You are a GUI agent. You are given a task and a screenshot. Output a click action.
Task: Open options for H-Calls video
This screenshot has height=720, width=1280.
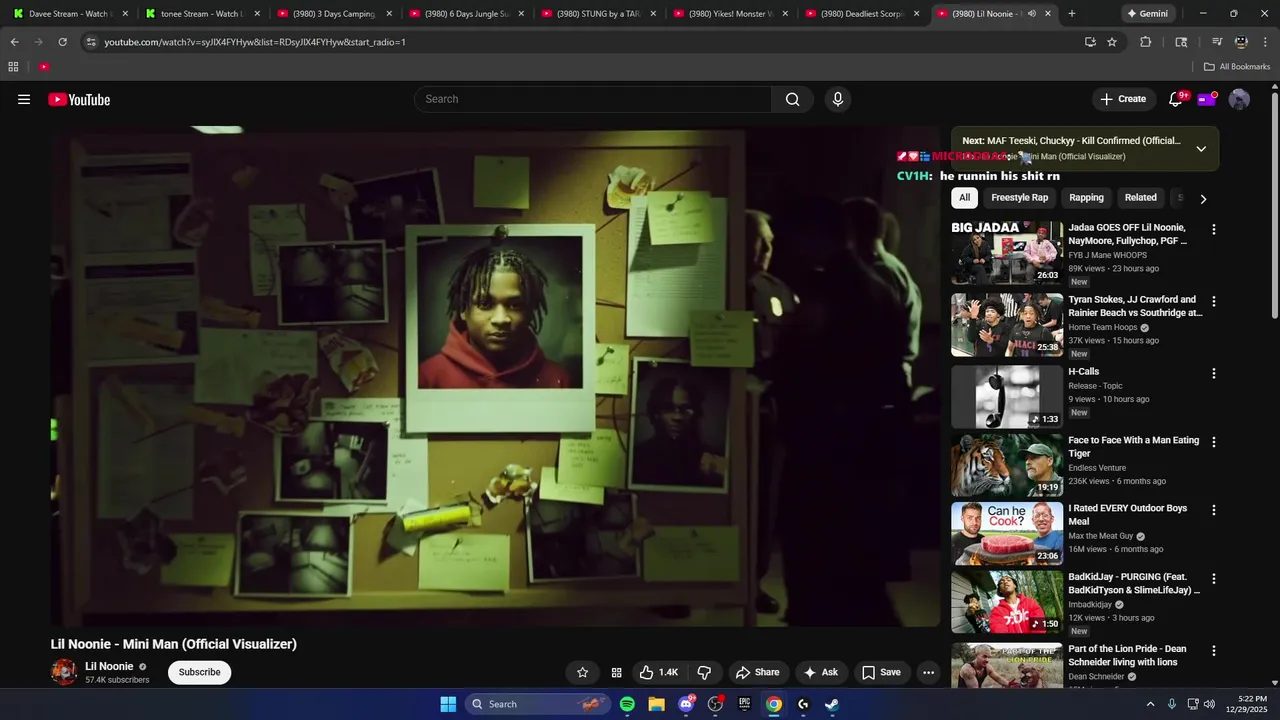point(1214,373)
